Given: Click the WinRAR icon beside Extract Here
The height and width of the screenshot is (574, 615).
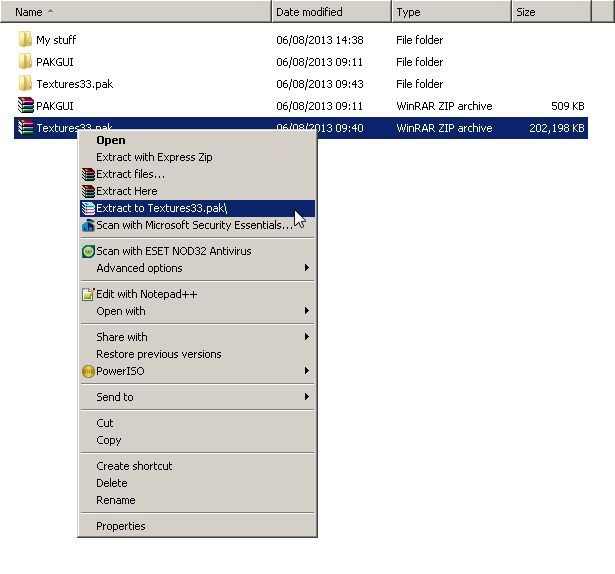Looking at the screenshot, I should [x=88, y=191].
